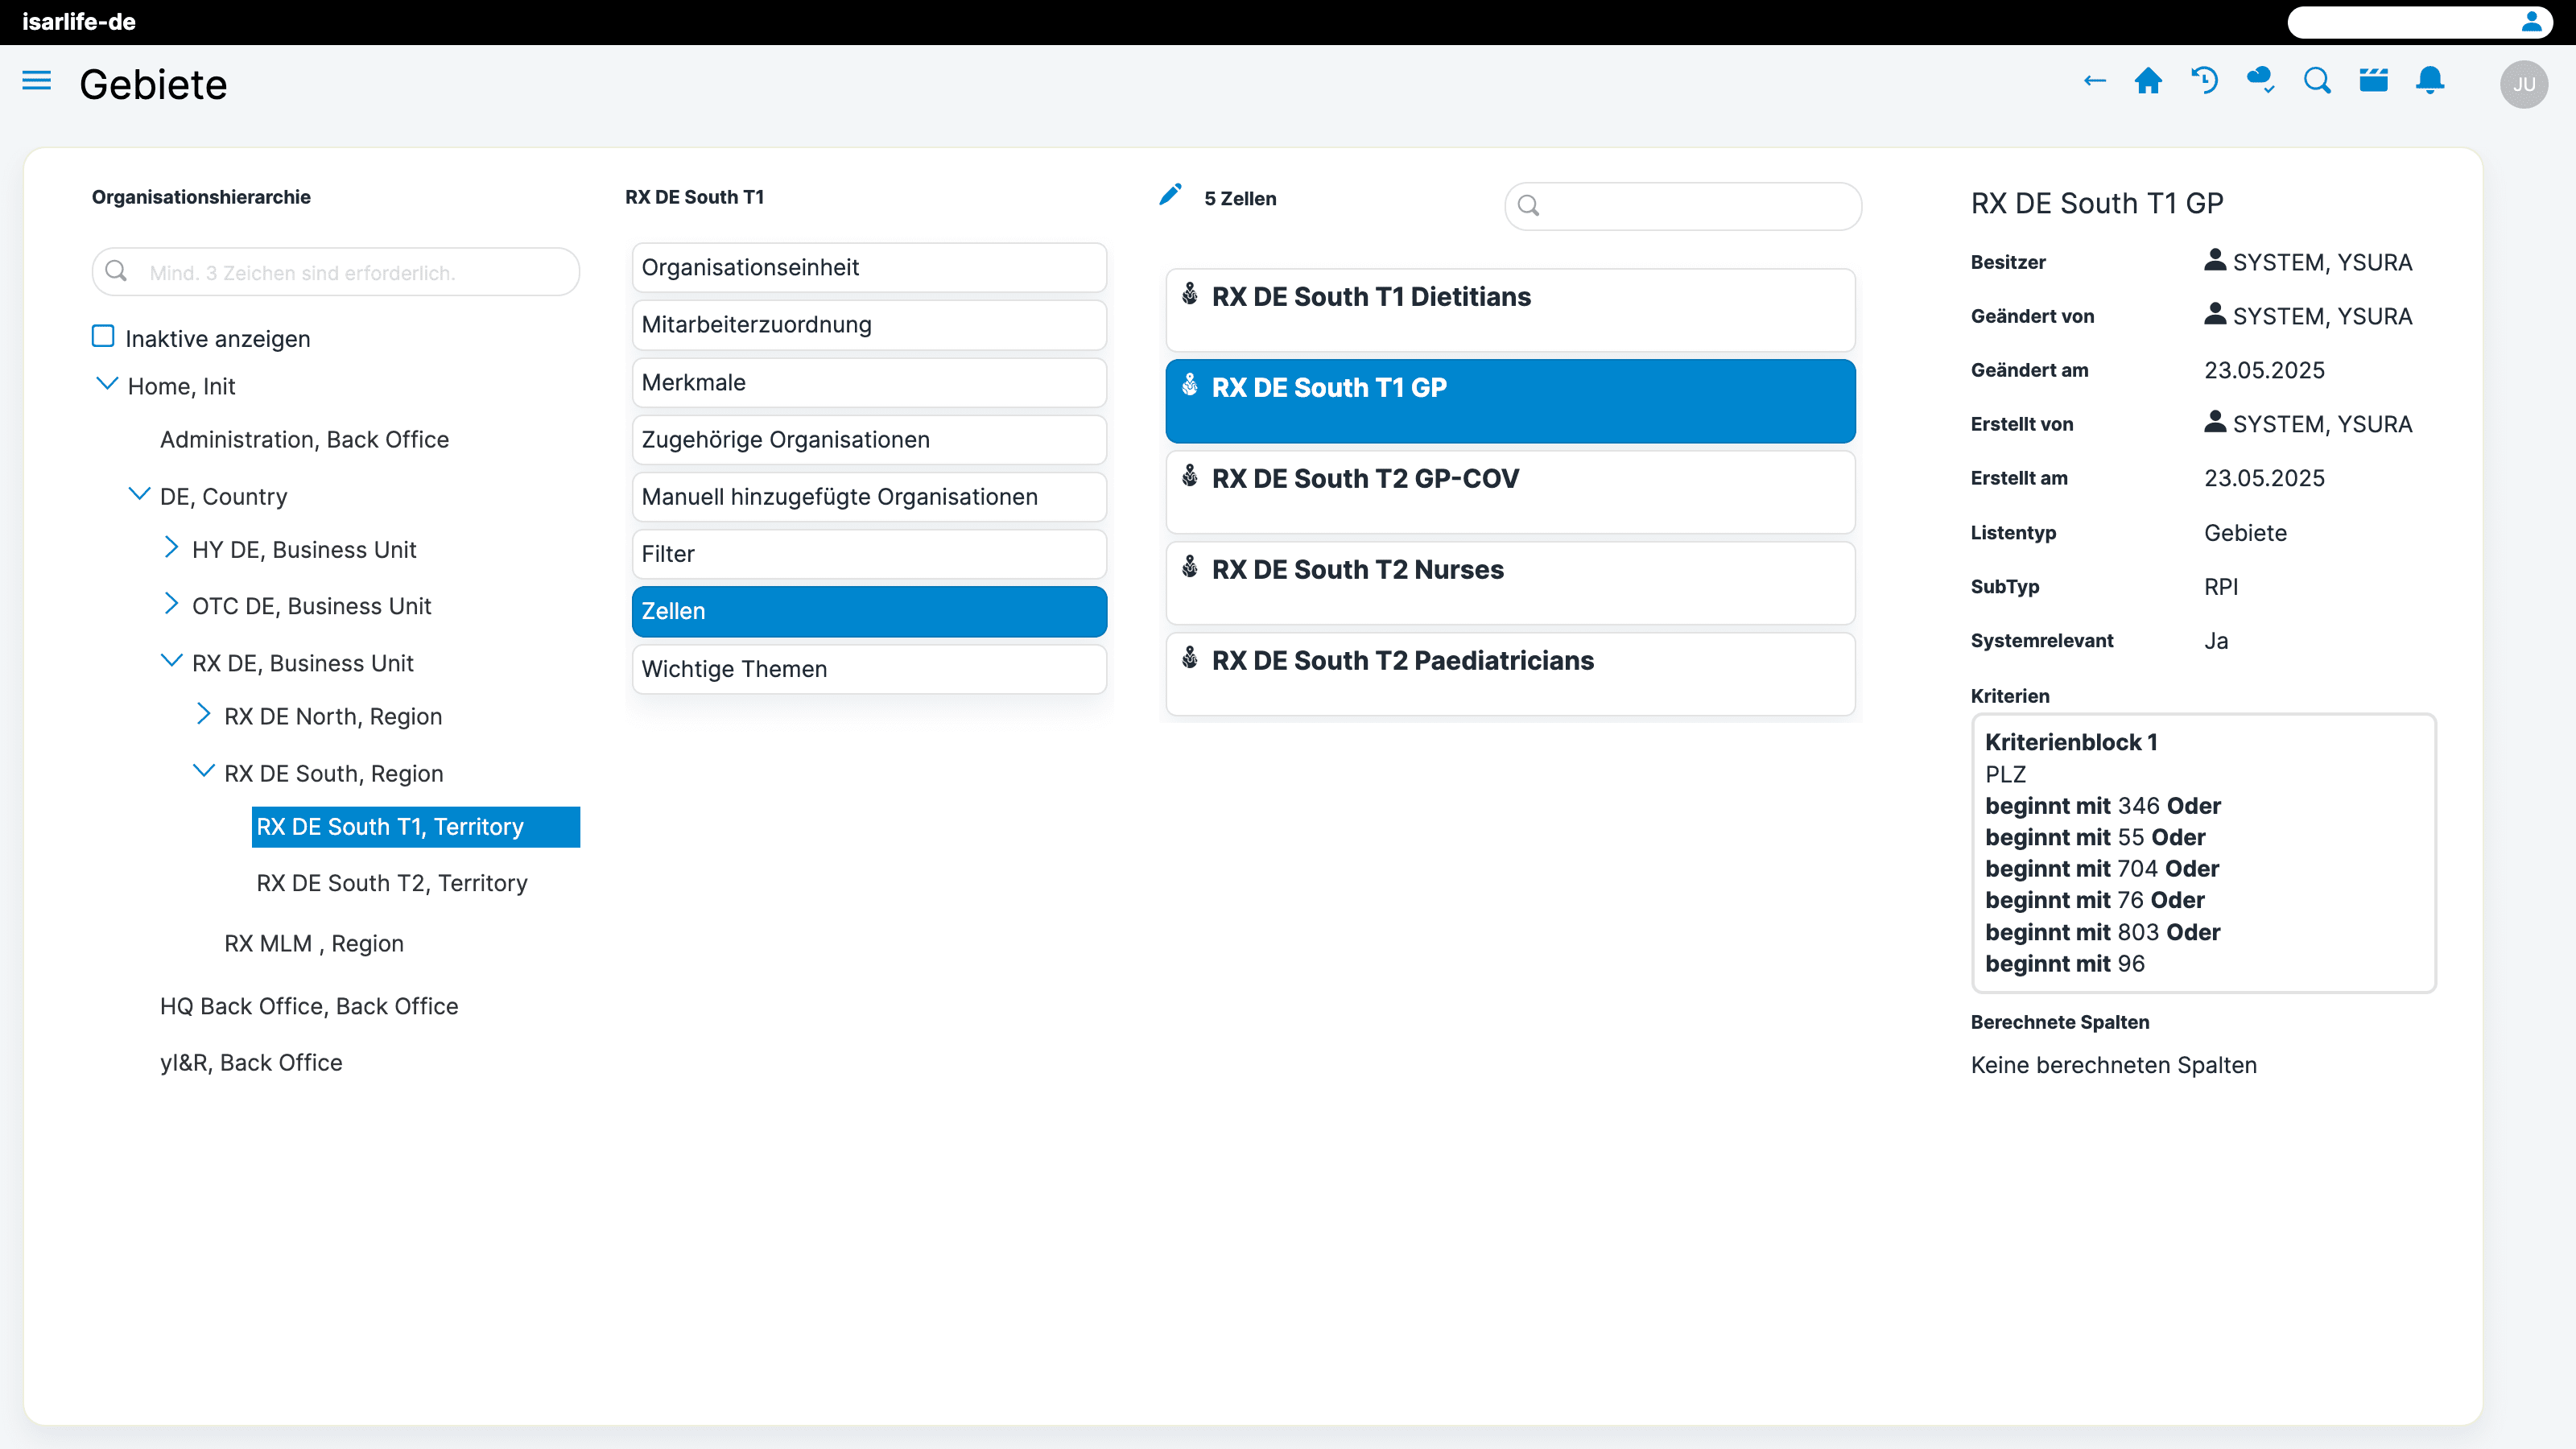This screenshot has height=1449, width=2576.
Task: Select RX DE South T2 Nurses cell
Action: [1510, 582]
